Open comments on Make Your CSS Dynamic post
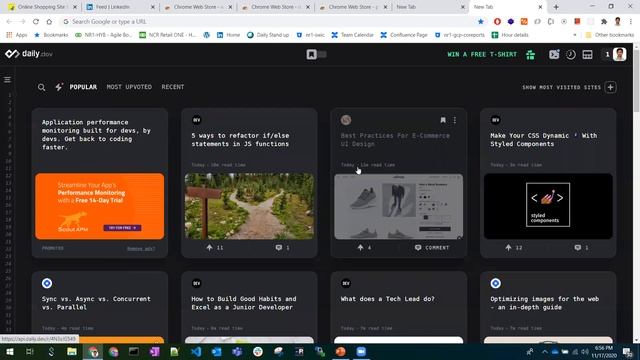The width and height of the screenshot is (640, 360). [578, 247]
